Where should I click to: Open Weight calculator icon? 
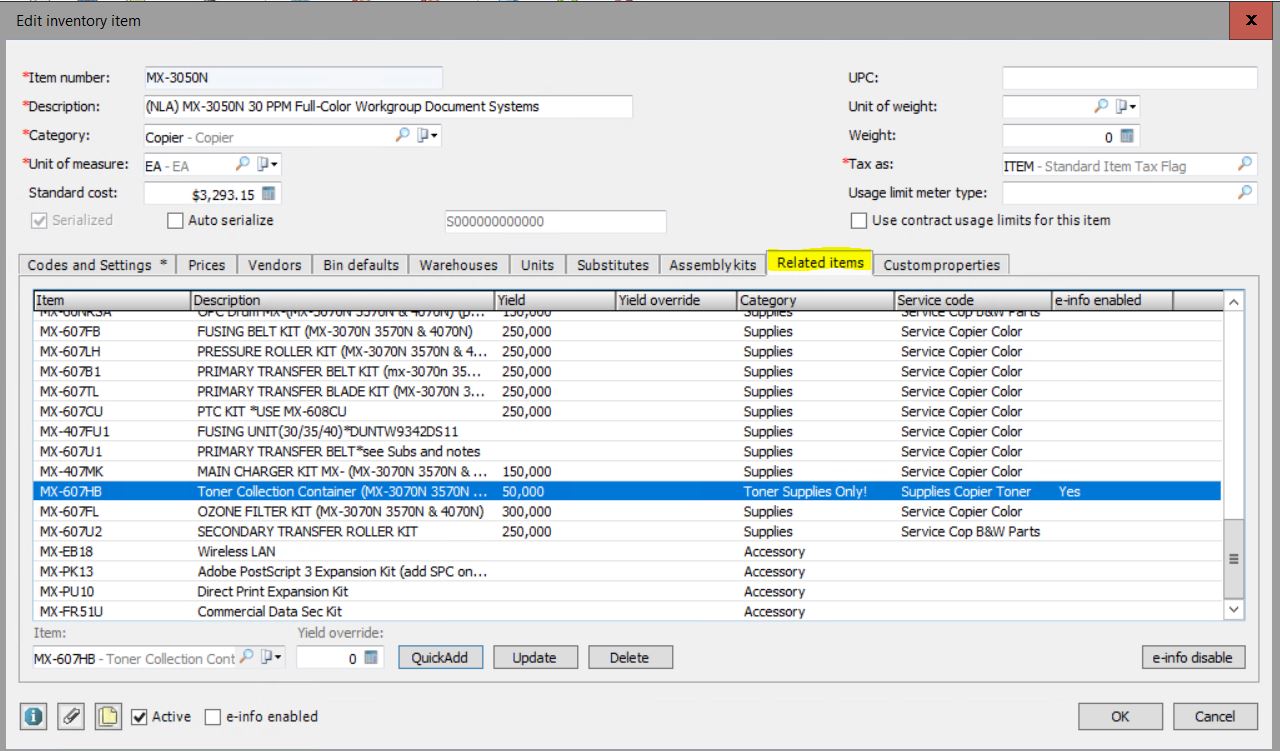1127,136
